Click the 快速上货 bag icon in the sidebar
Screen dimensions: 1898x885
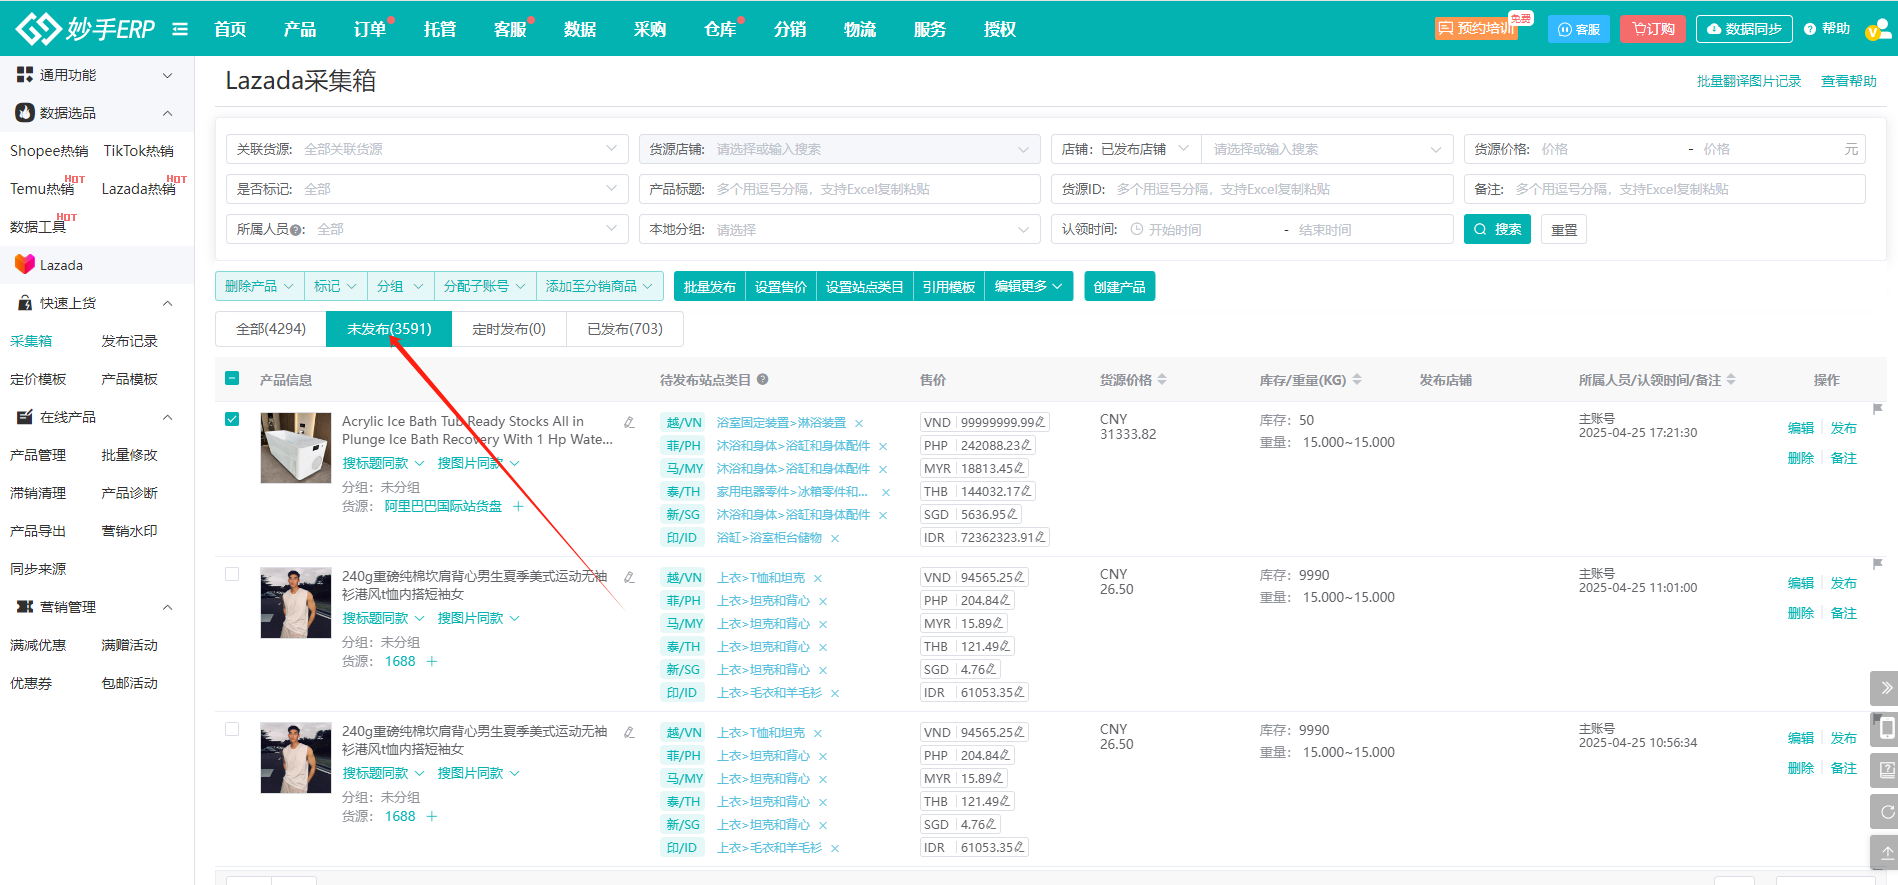coord(25,303)
